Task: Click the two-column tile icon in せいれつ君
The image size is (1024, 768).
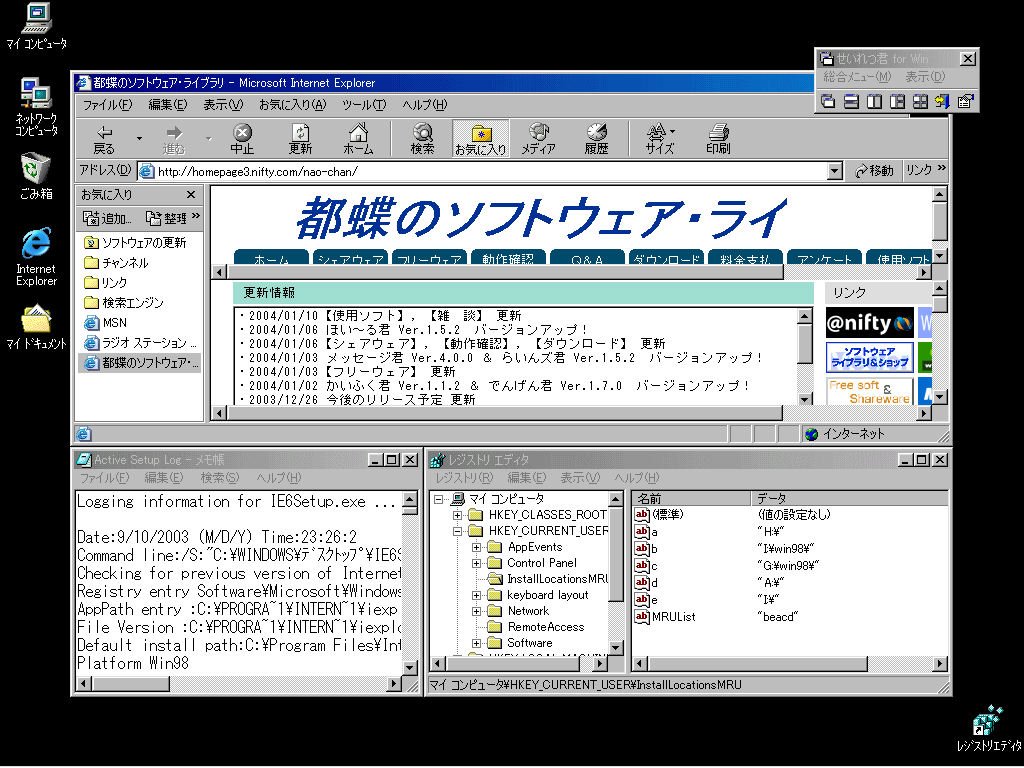Action: (874, 101)
